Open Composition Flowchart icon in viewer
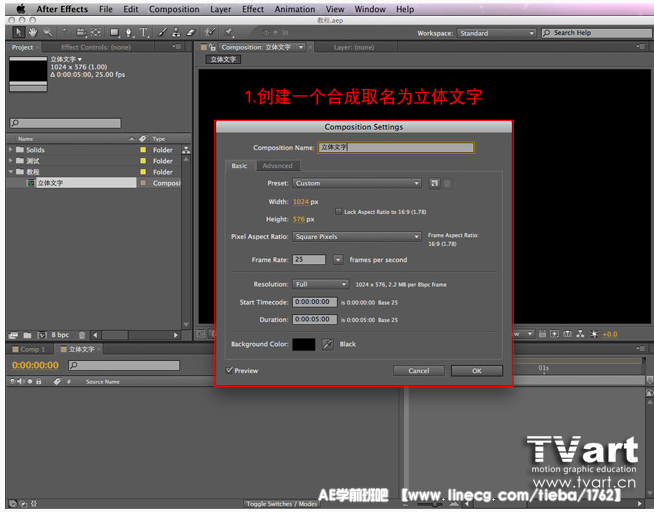 point(581,334)
